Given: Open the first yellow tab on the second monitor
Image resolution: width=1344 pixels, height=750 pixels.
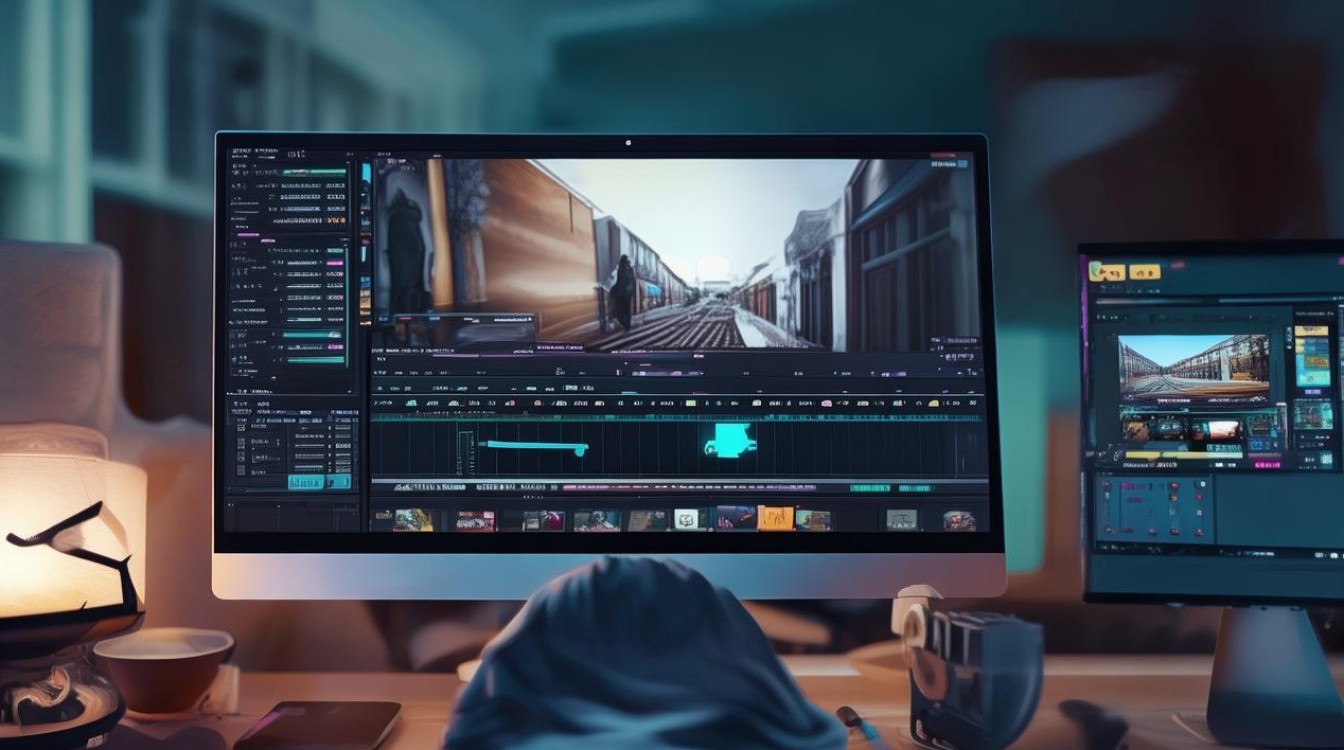Looking at the screenshot, I should (x=1106, y=270).
